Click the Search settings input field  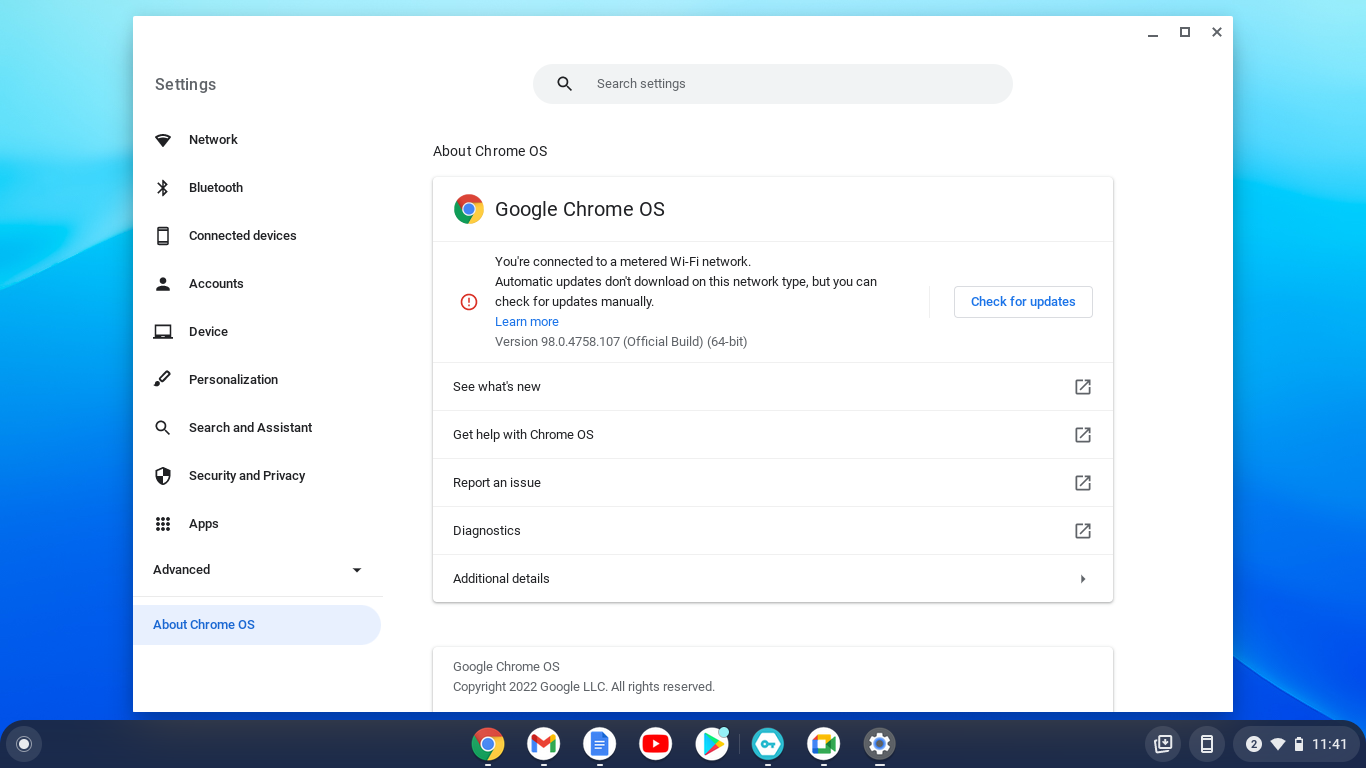[773, 84]
